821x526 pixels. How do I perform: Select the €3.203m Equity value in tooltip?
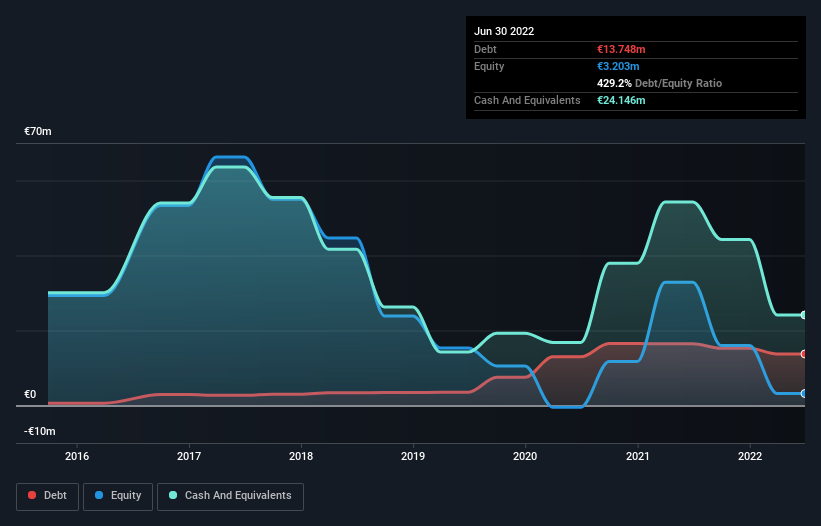click(617, 66)
